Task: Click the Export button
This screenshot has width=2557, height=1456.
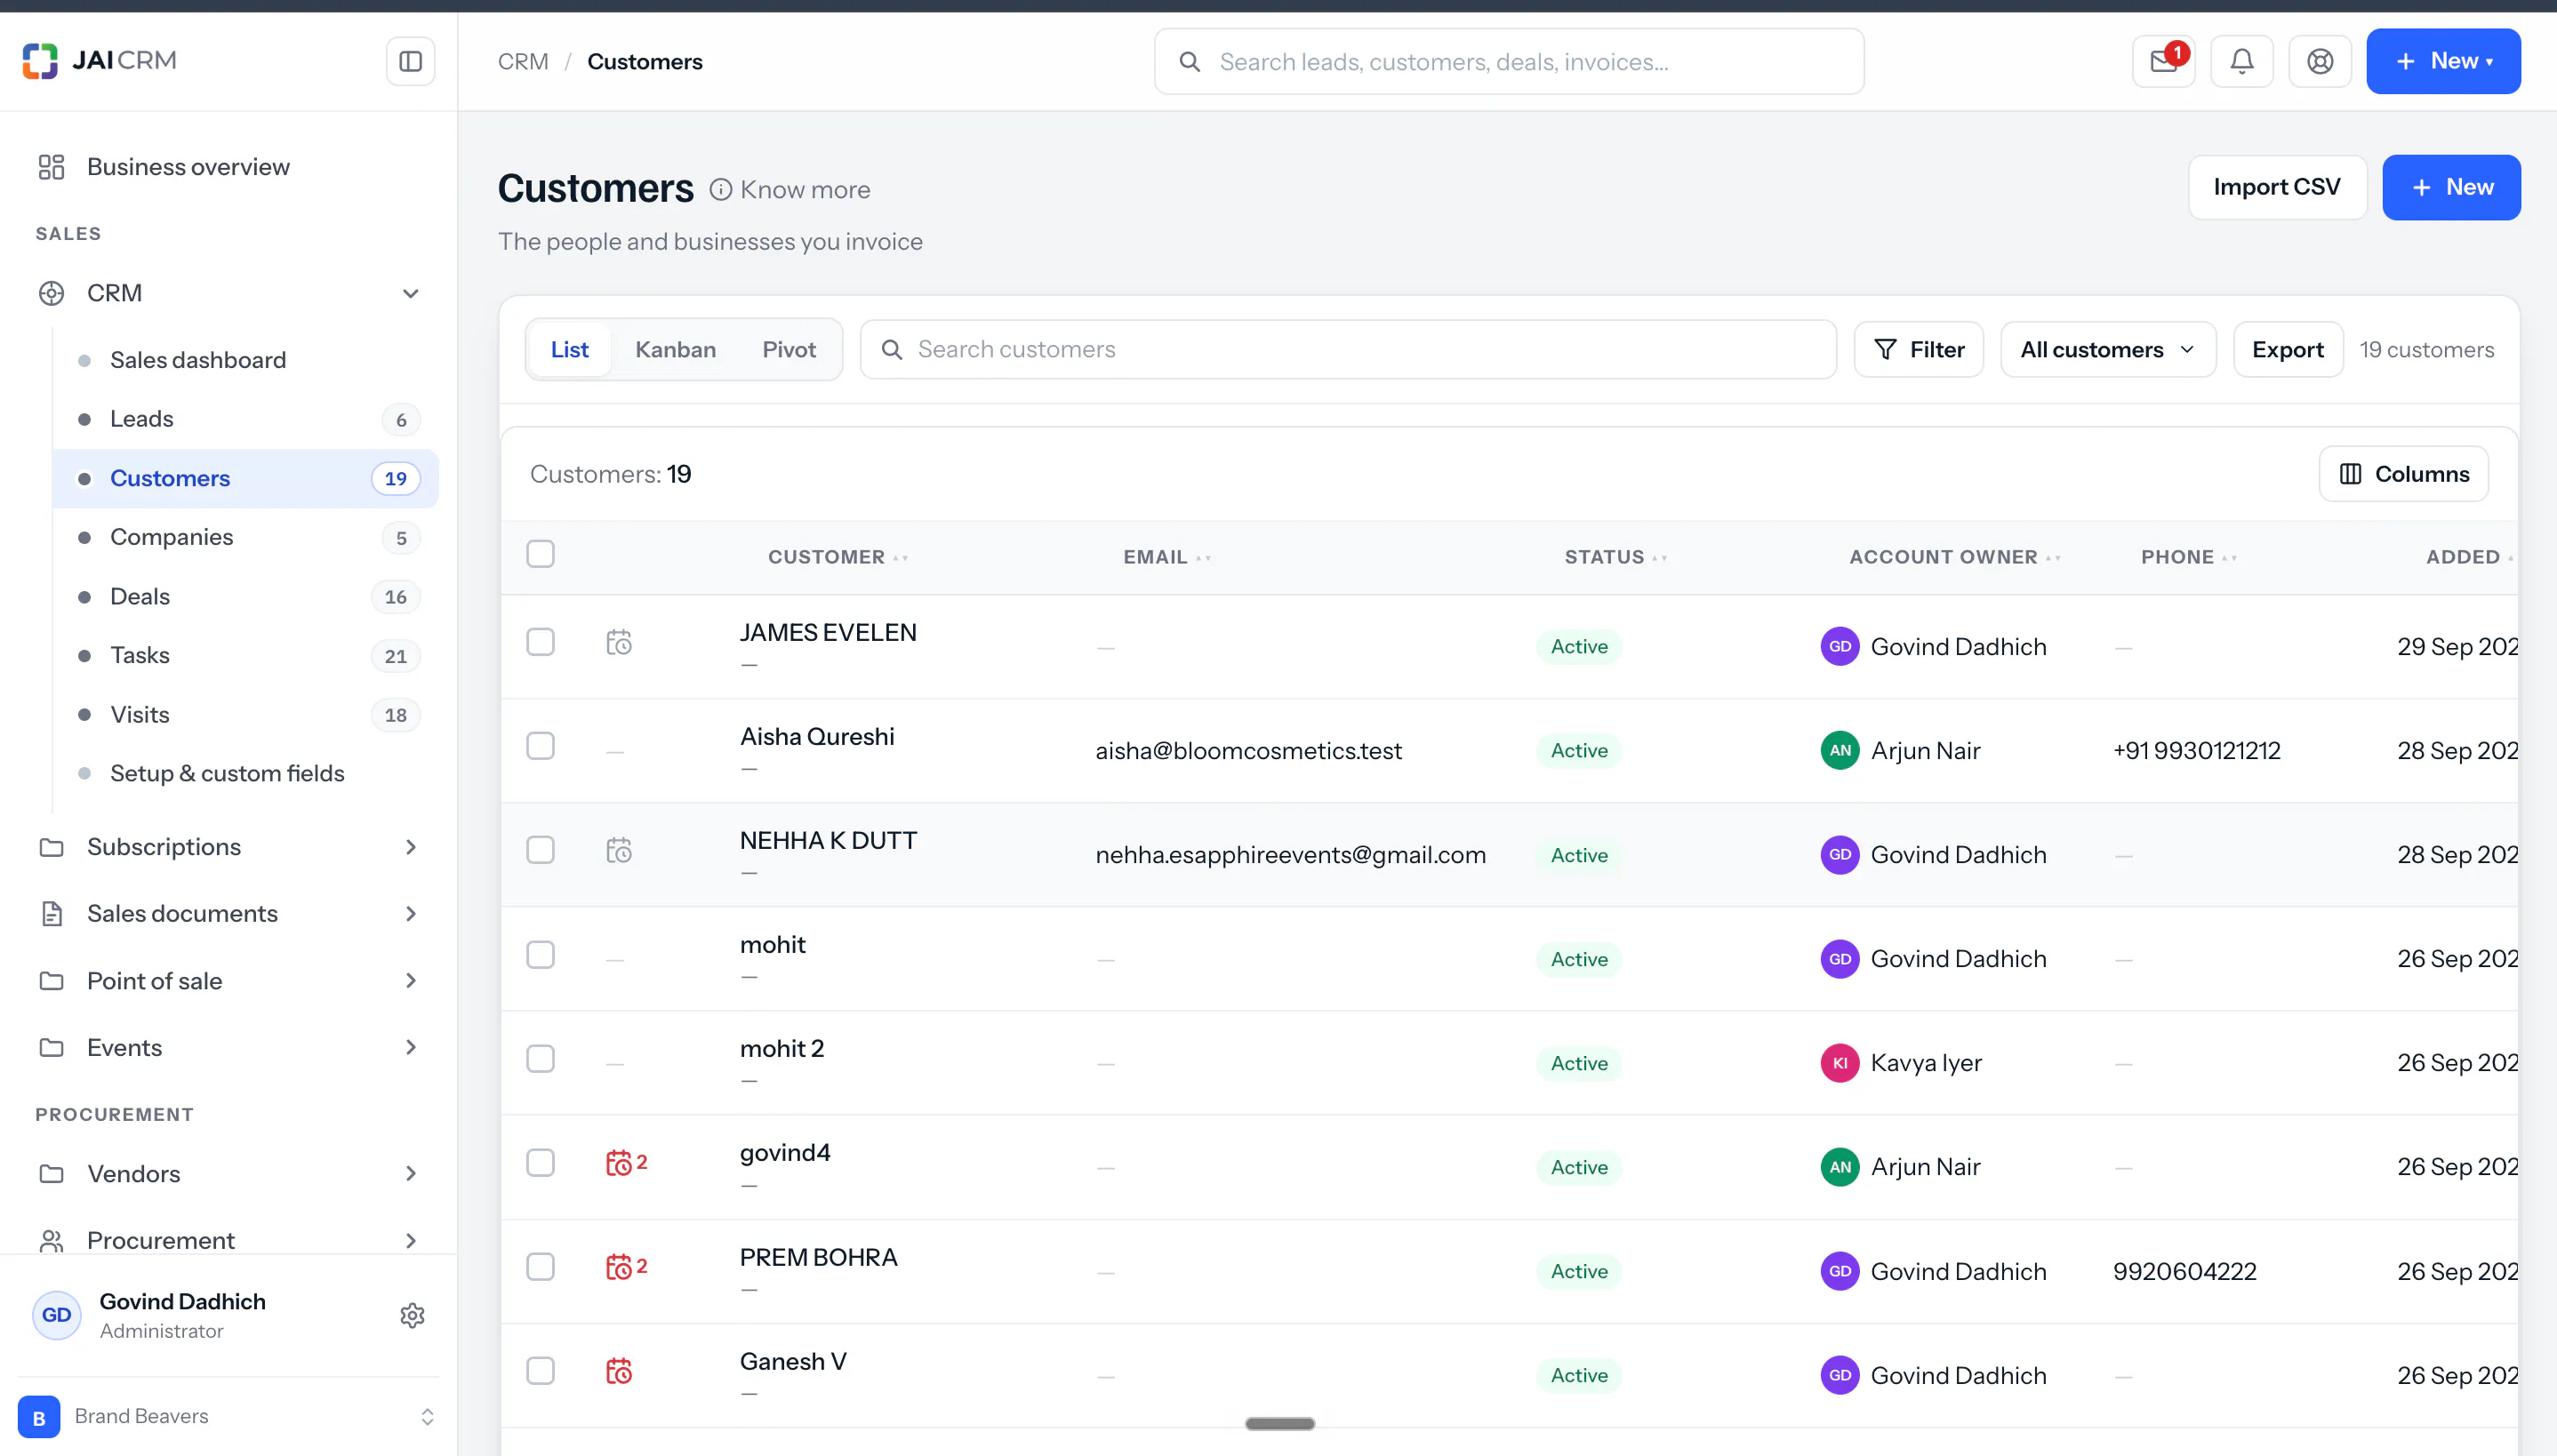Action: pyautogui.click(x=2287, y=350)
